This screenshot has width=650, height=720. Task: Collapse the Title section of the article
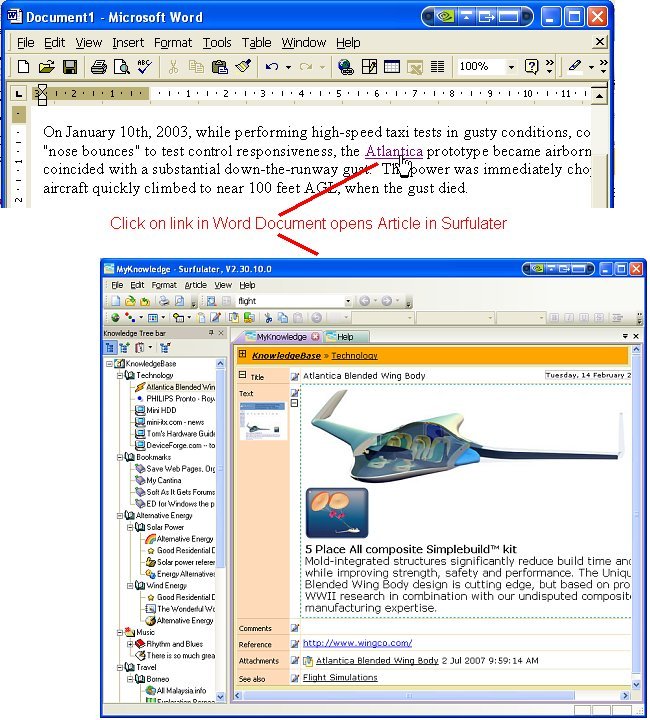pos(242,375)
